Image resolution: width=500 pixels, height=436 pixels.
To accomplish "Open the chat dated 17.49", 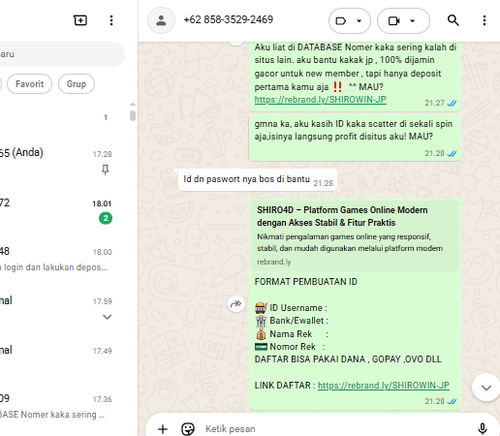I will pos(63,358).
